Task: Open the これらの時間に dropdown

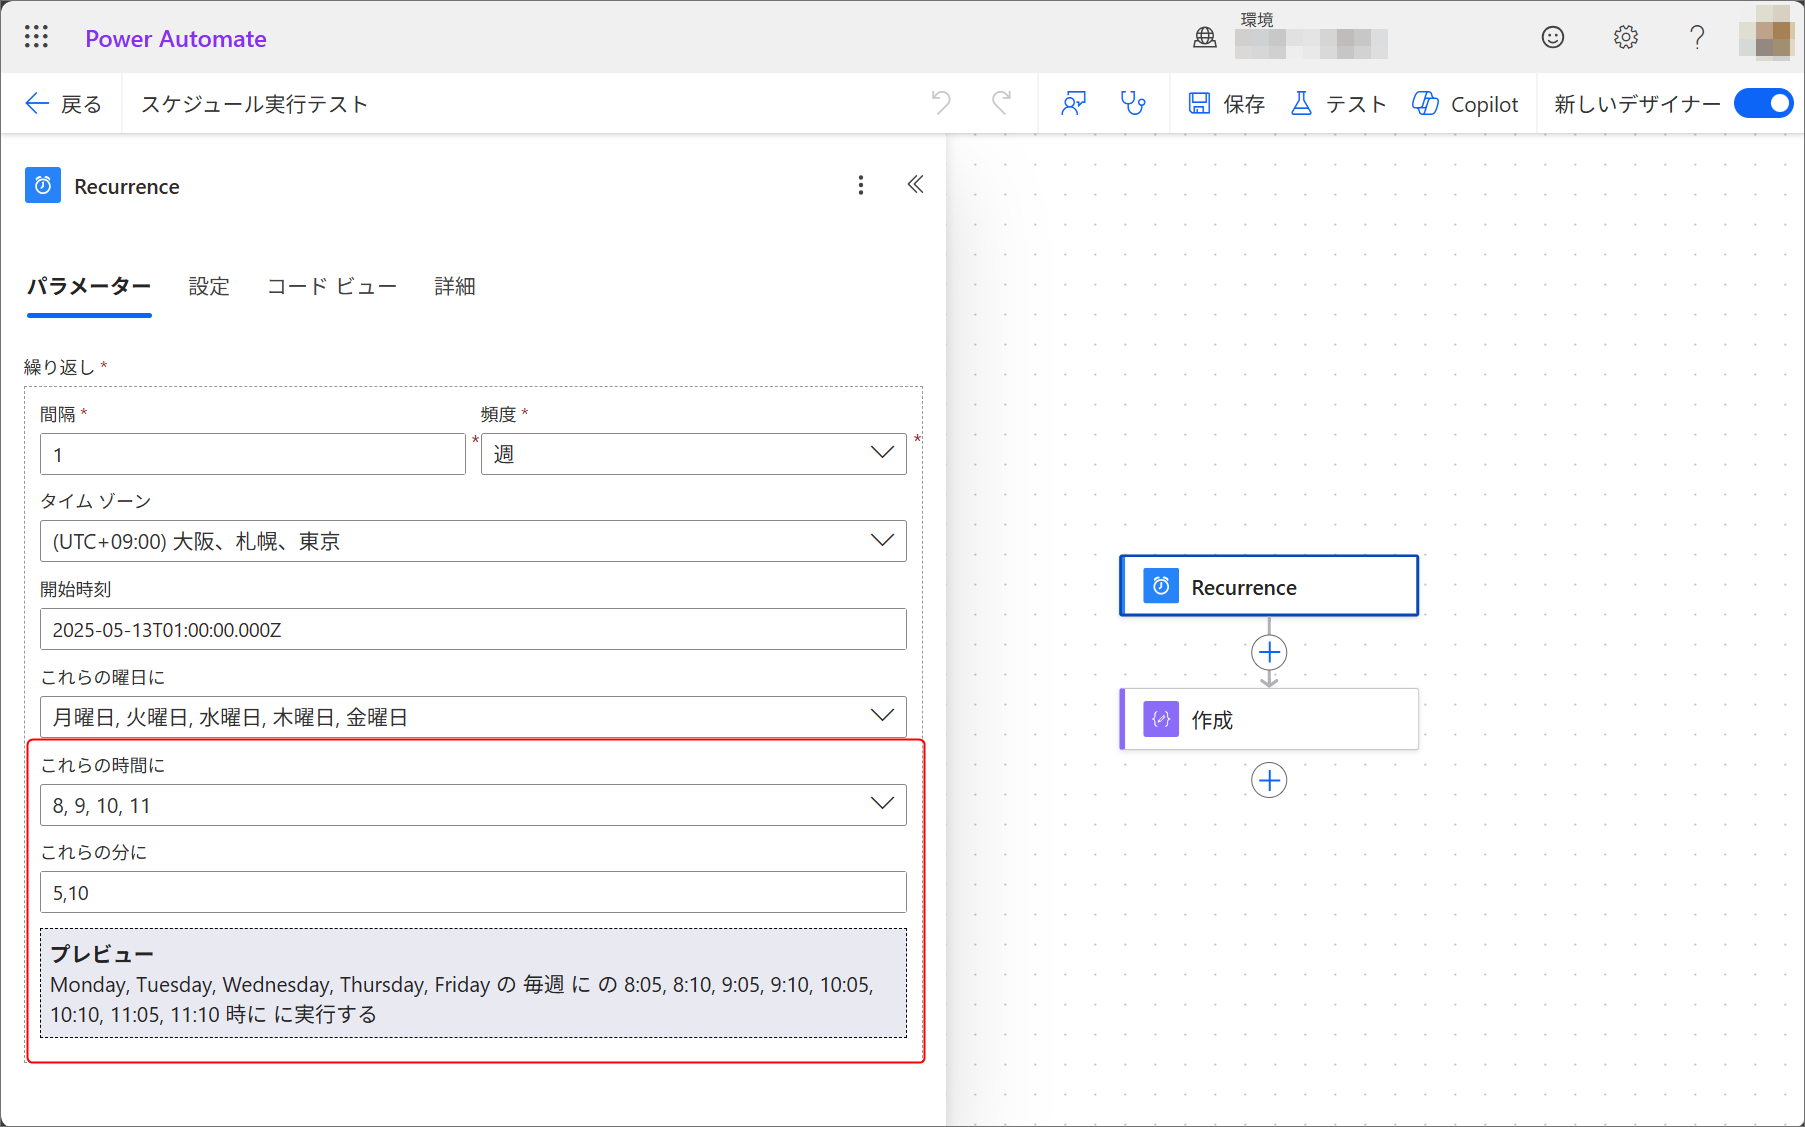Action: 473,805
